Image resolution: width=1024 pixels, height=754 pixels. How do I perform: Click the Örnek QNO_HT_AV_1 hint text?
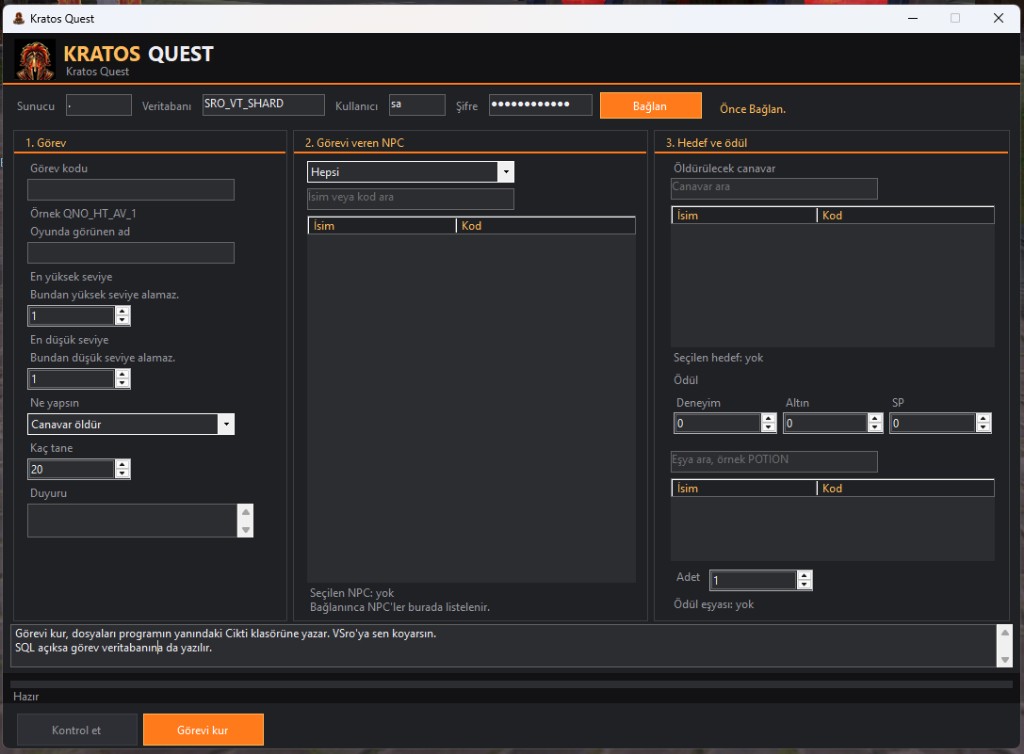[83, 213]
